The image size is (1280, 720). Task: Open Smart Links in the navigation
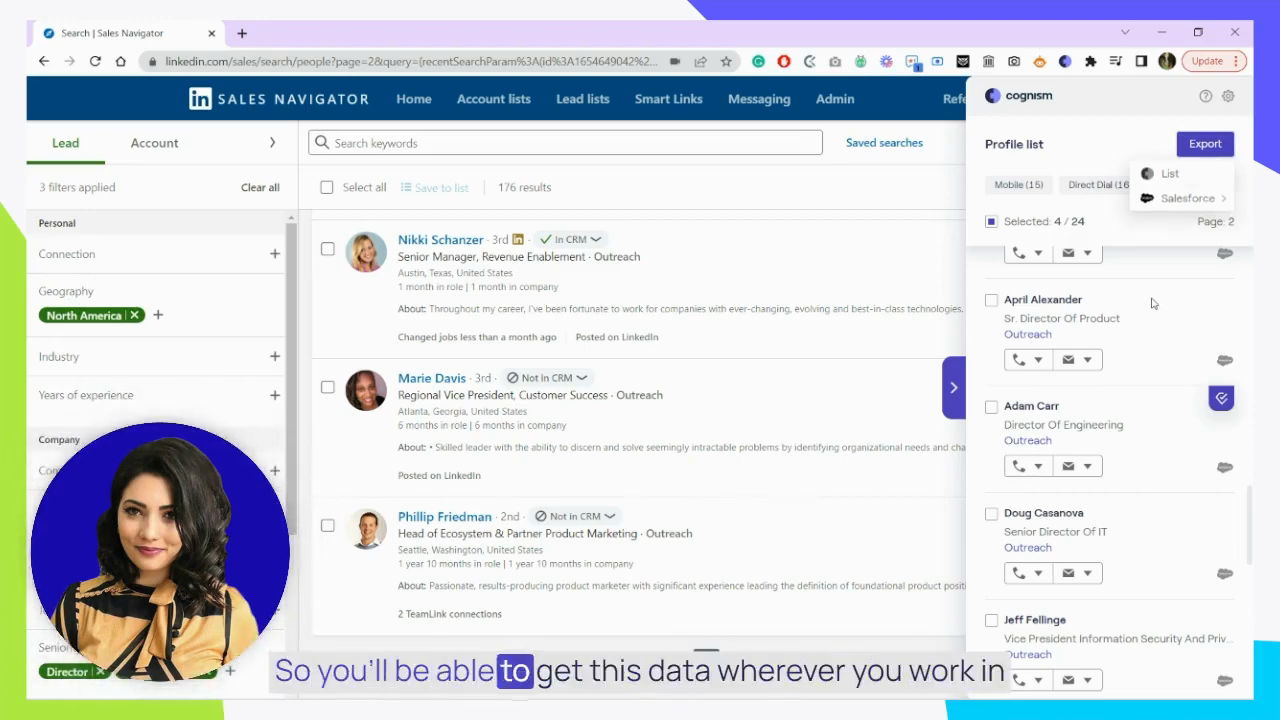click(x=669, y=99)
